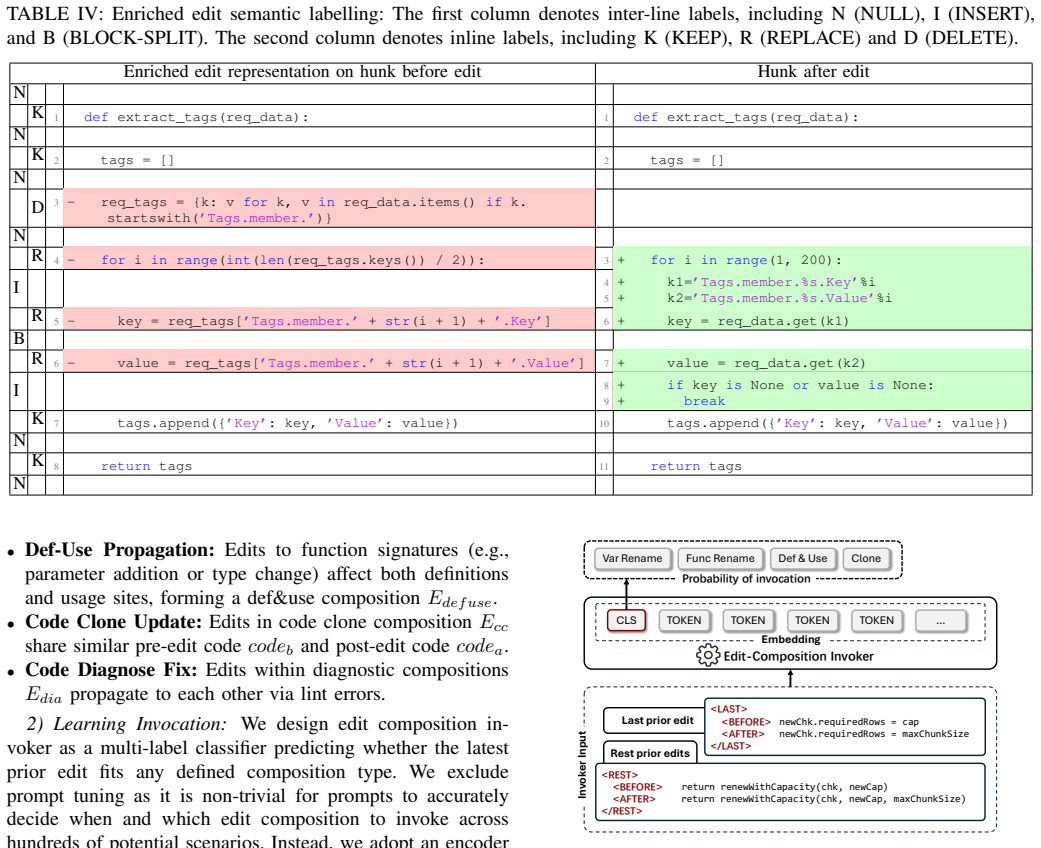Click the 'Probability of invocation' label
Image resolution: width=1041 pixels, height=848 pixels.
pyautogui.click(x=746, y=579)
